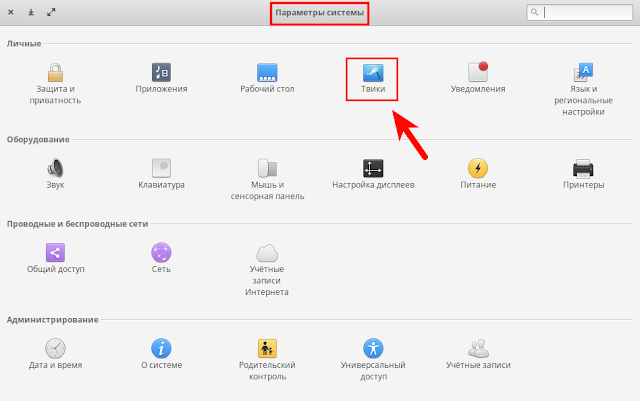Open Общий доступ sharing settings
Image resolution: width=640 pixels, height=401 pixels.
[x=55, y=258]
